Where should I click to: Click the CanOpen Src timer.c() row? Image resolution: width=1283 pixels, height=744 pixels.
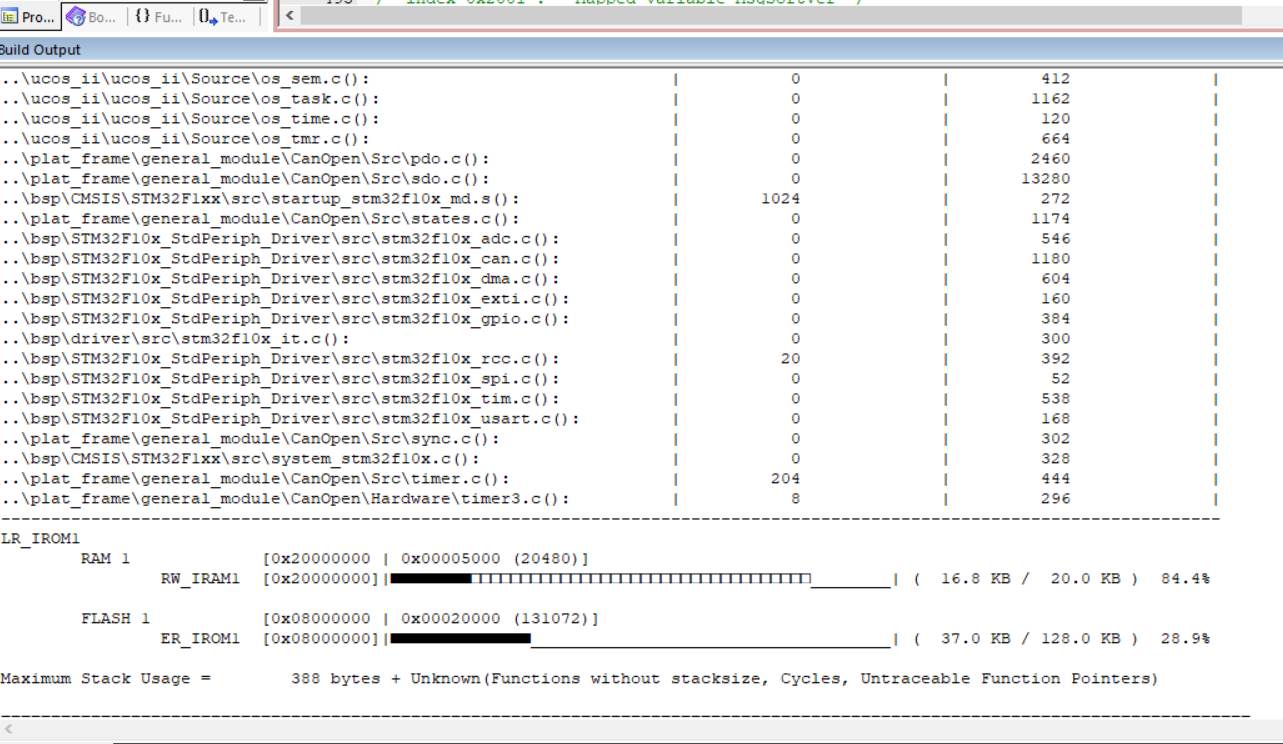tap(608, 478)
